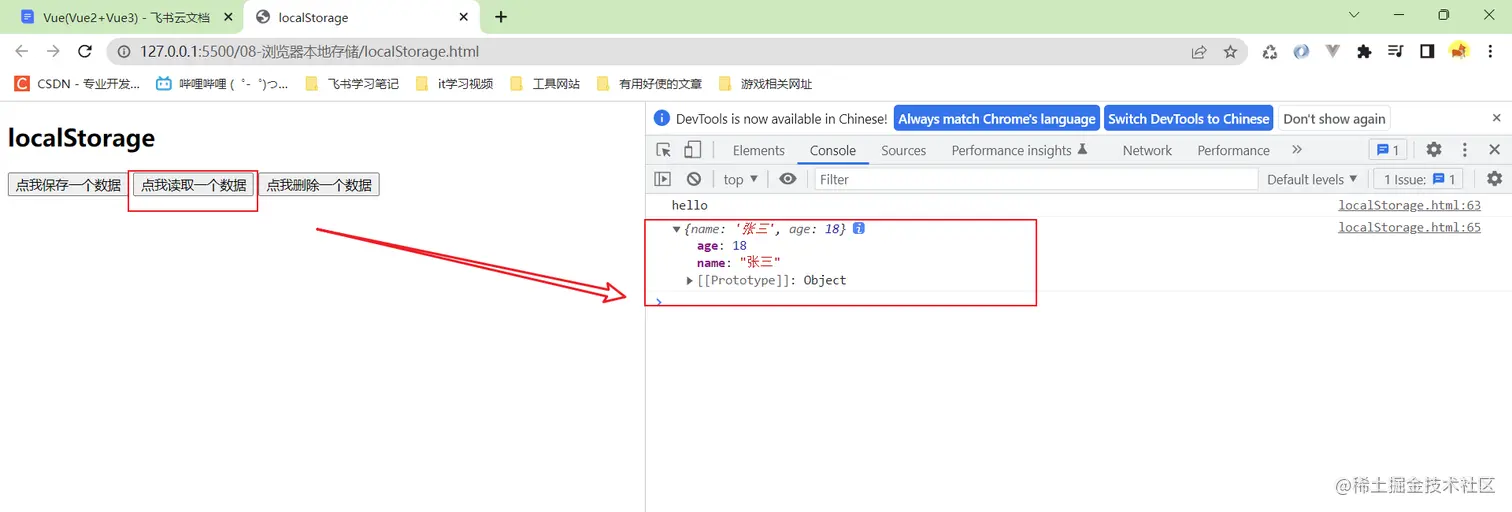Viewport: 1512px width, 512px height.
Task: Switch to the Performance tab
Action: coord(1233,150)
